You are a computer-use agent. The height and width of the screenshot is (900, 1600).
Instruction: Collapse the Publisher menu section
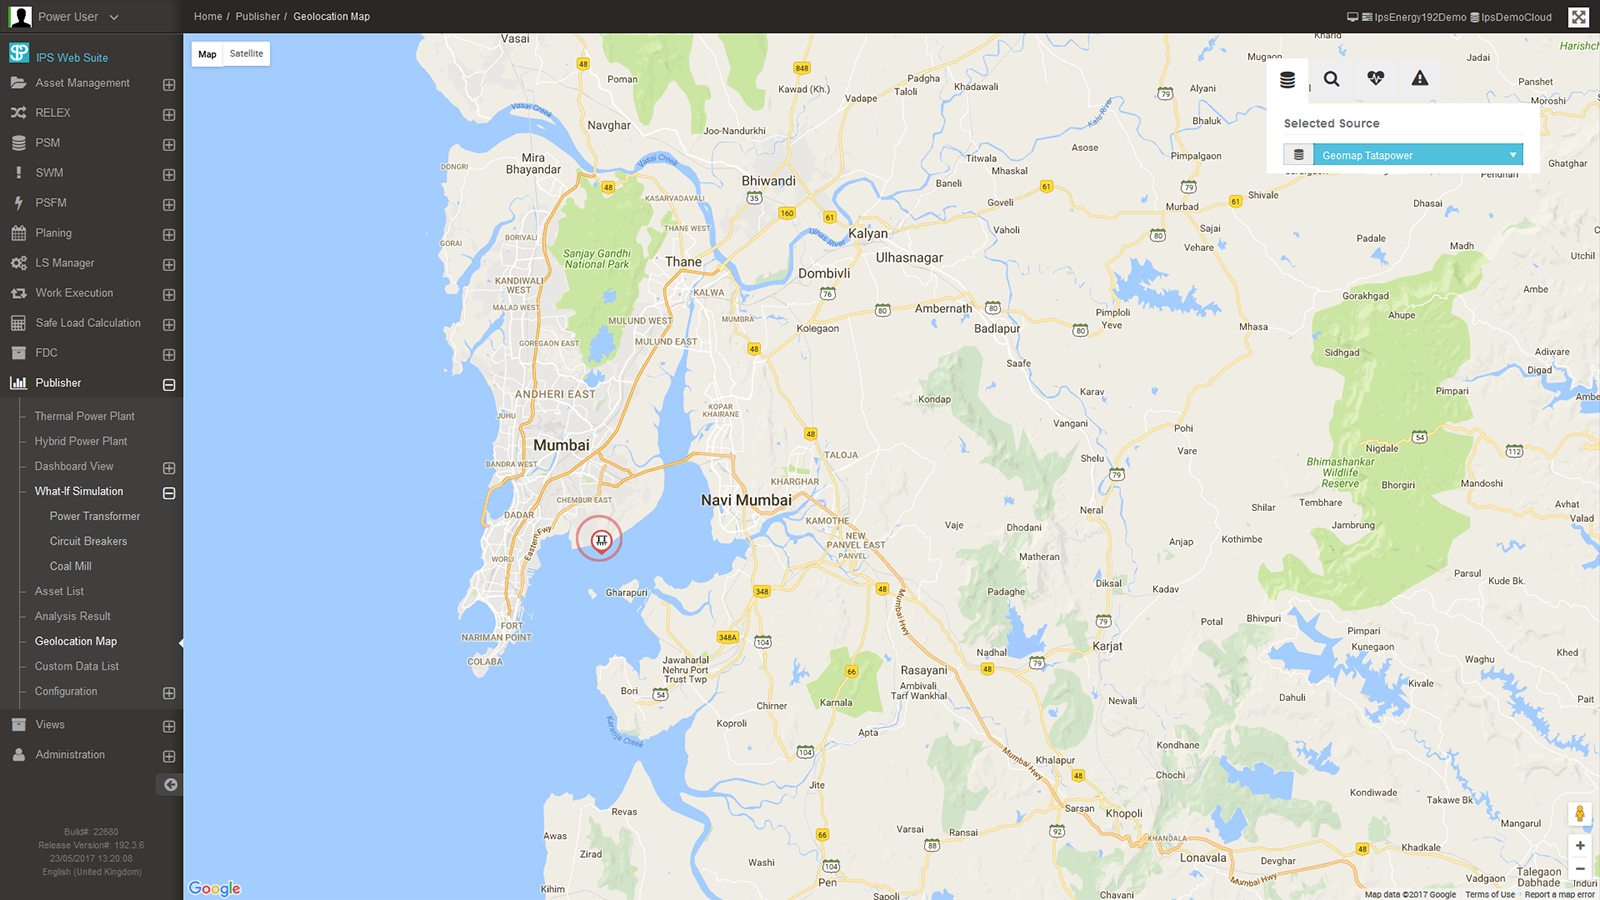point(169,385)
